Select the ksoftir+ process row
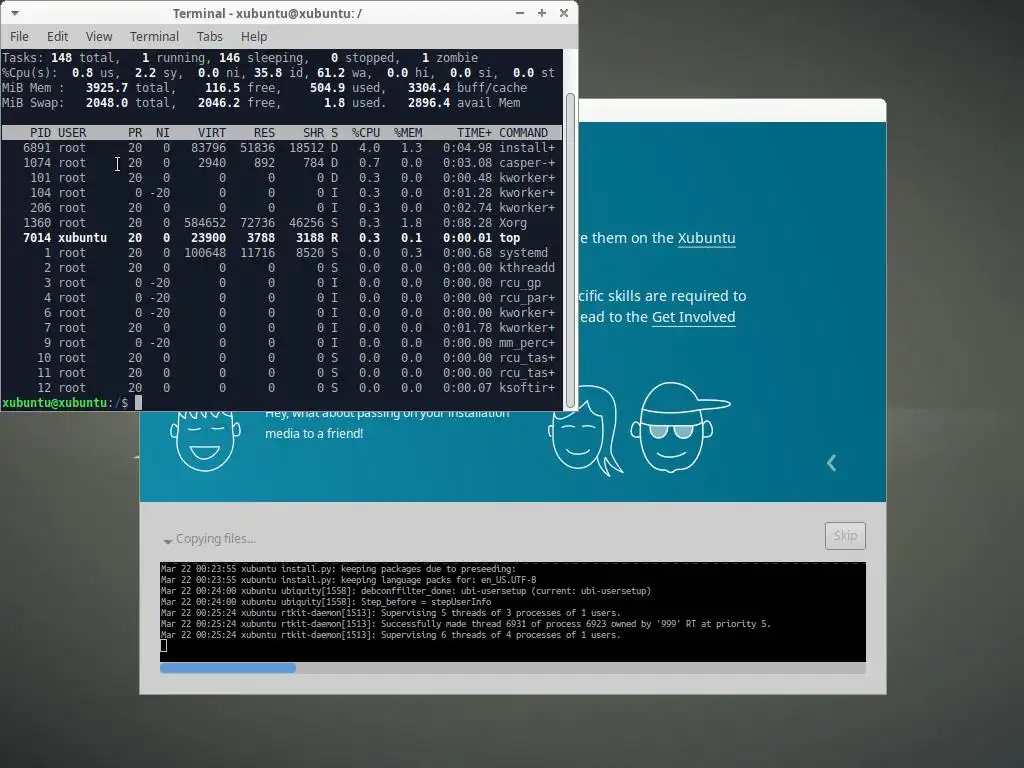The width and height of the screenshot is (1024, 768). click(x=281, y=388)
